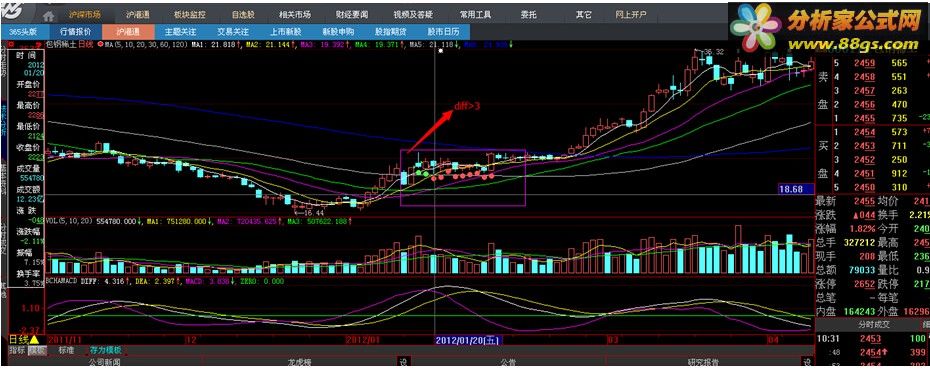This screenshot has width=930, height=369.
Task: Click the 设 settings icon next to 龙虎榜
Action: (x=402, y=362)
